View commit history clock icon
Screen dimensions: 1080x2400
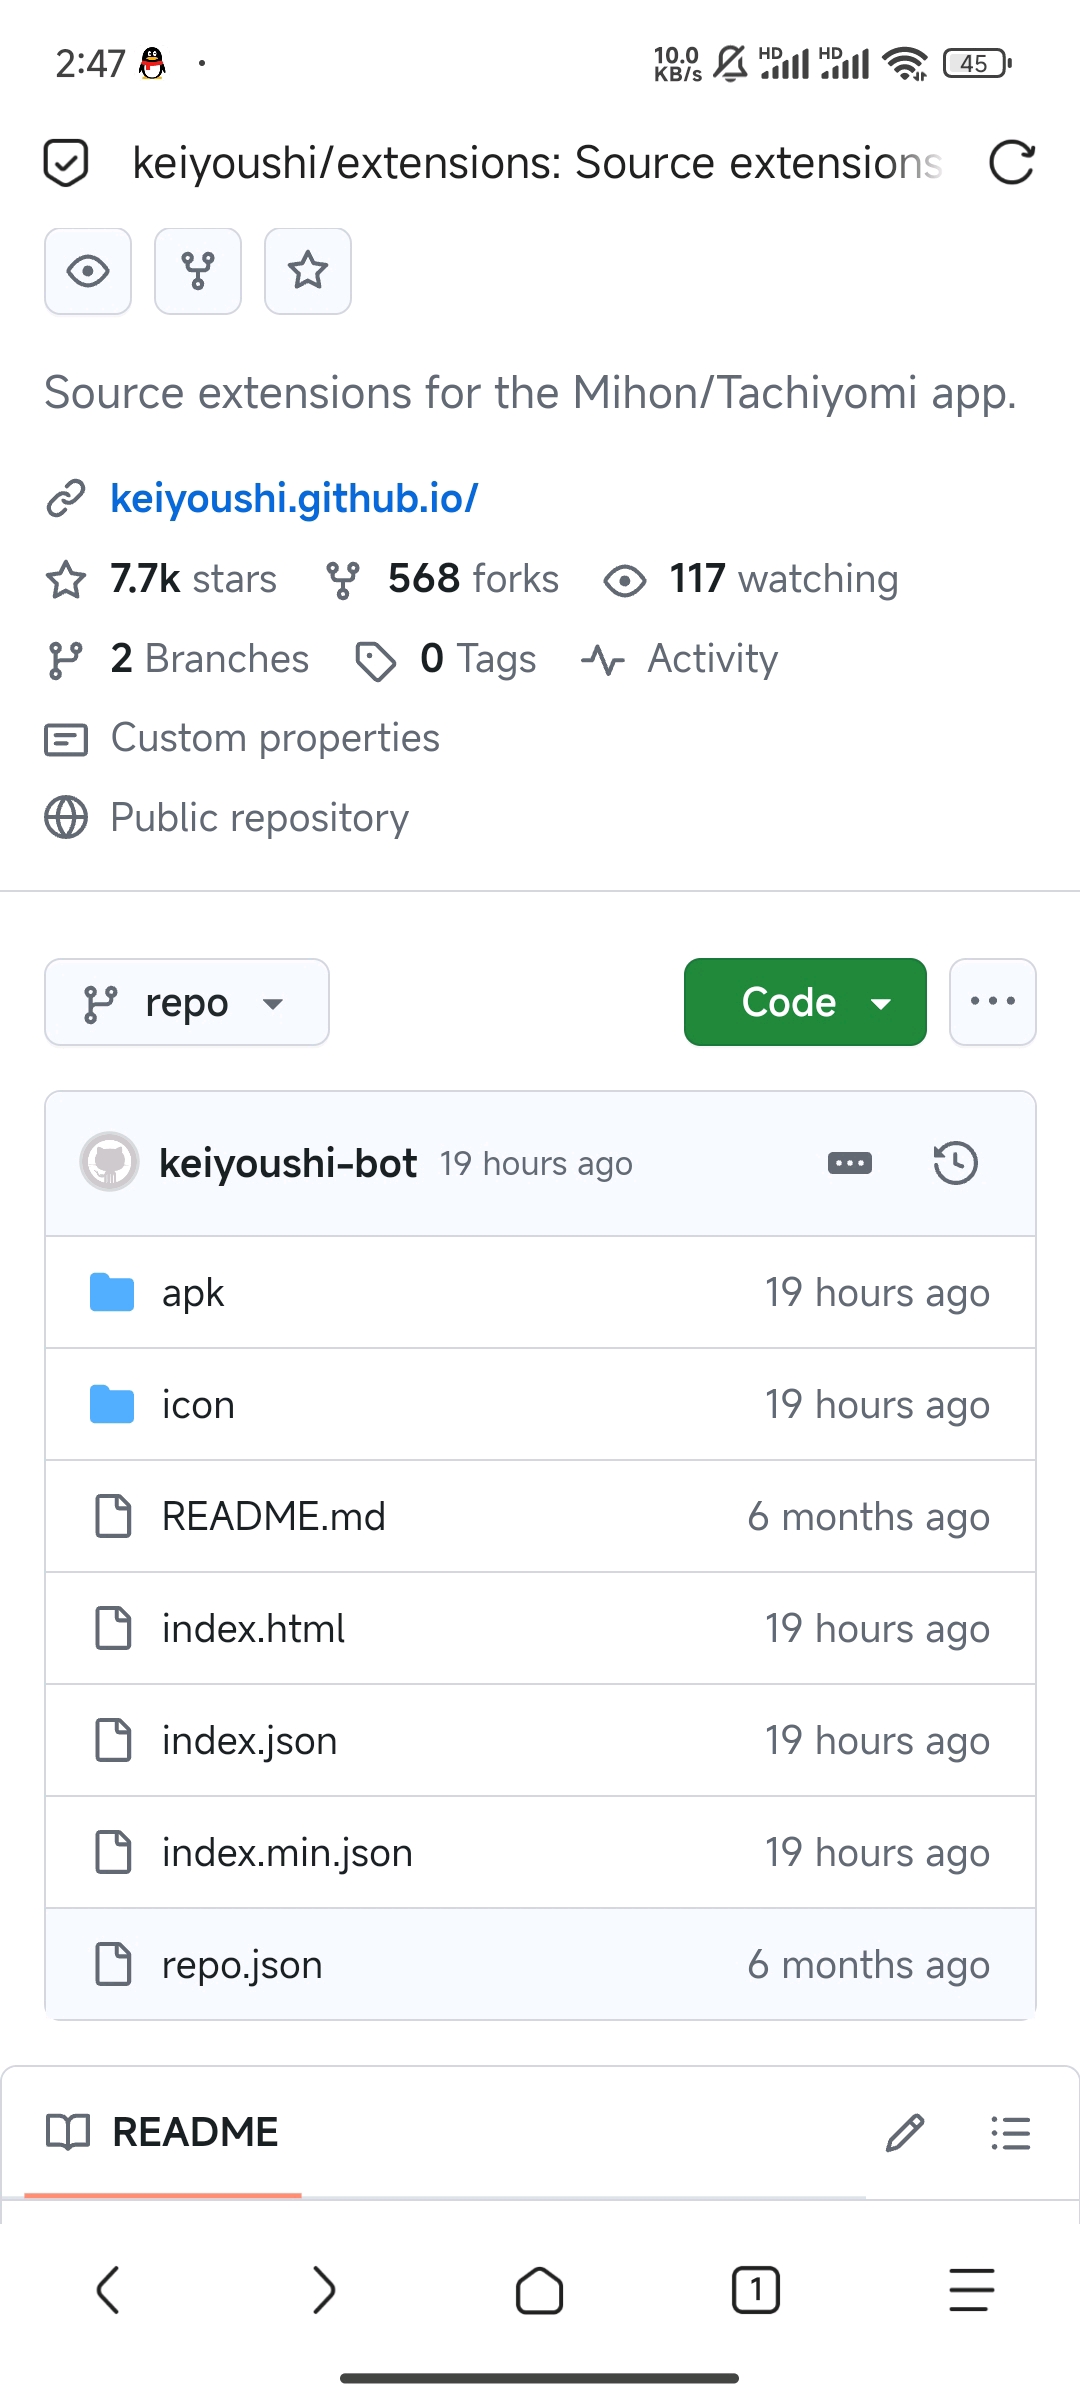point(955,1163)
